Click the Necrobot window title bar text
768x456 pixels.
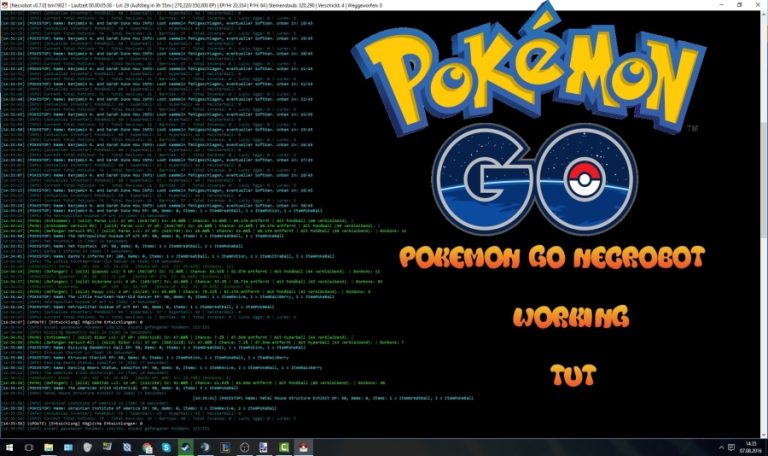(196, 5)
